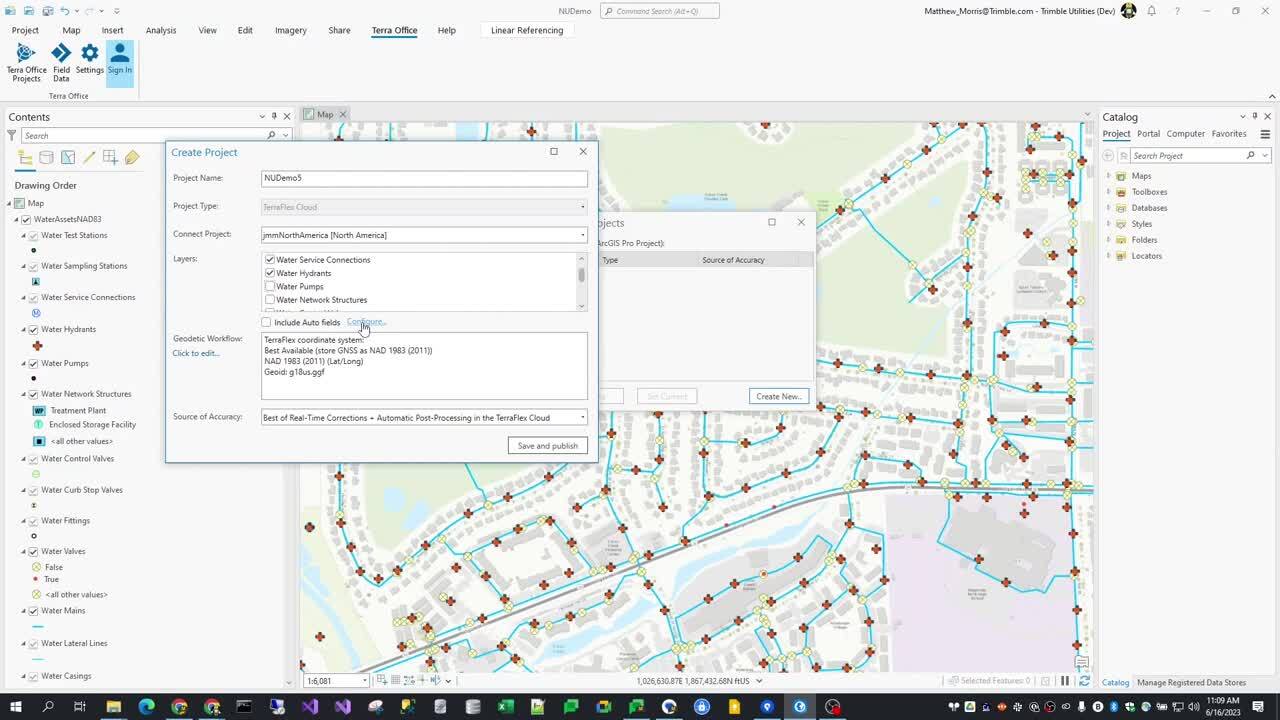Click the Catalog panel hamburger menu
This screenshot has height=720, width=1280.
click(1265, 134)
